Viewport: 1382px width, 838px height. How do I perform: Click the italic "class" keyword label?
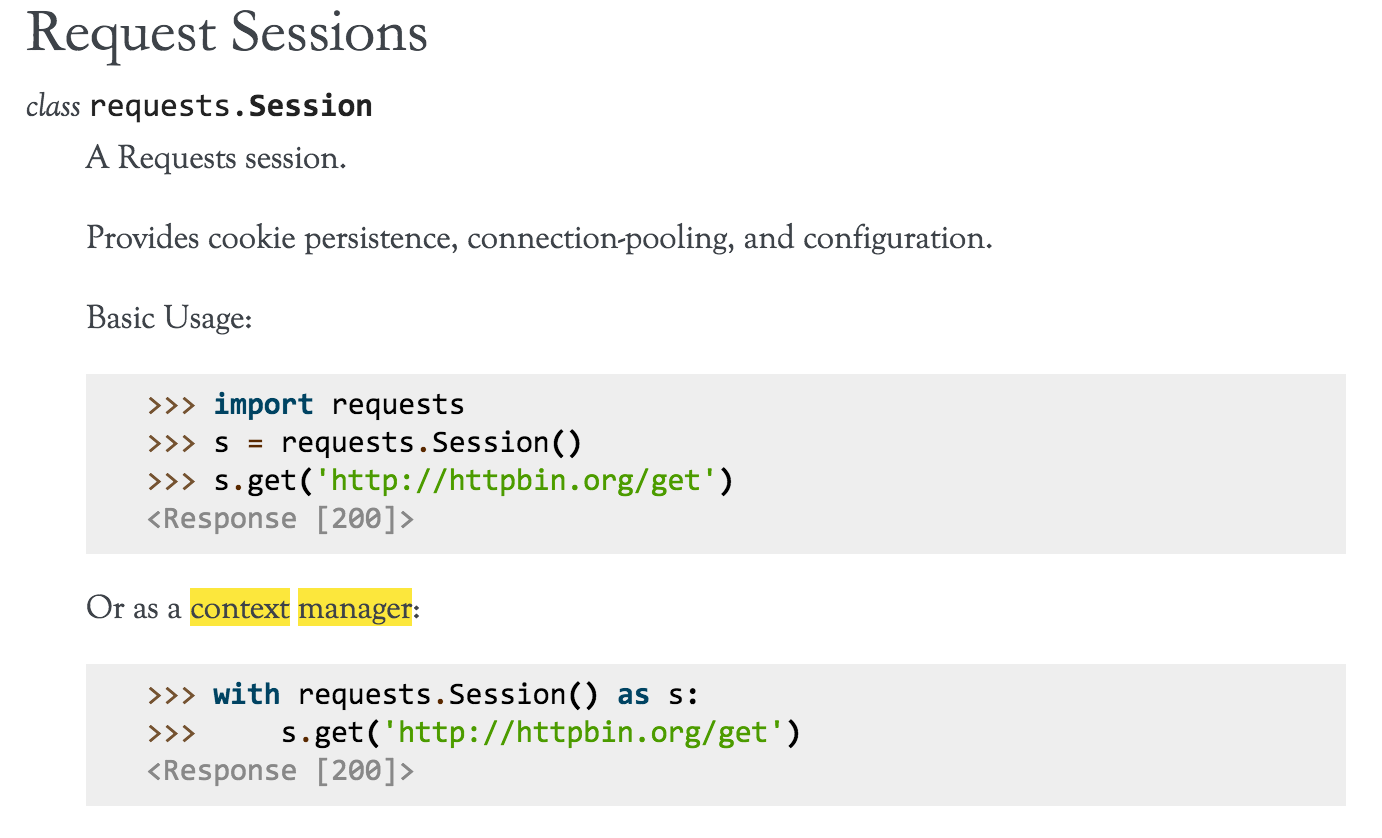(x=53, y=106)
